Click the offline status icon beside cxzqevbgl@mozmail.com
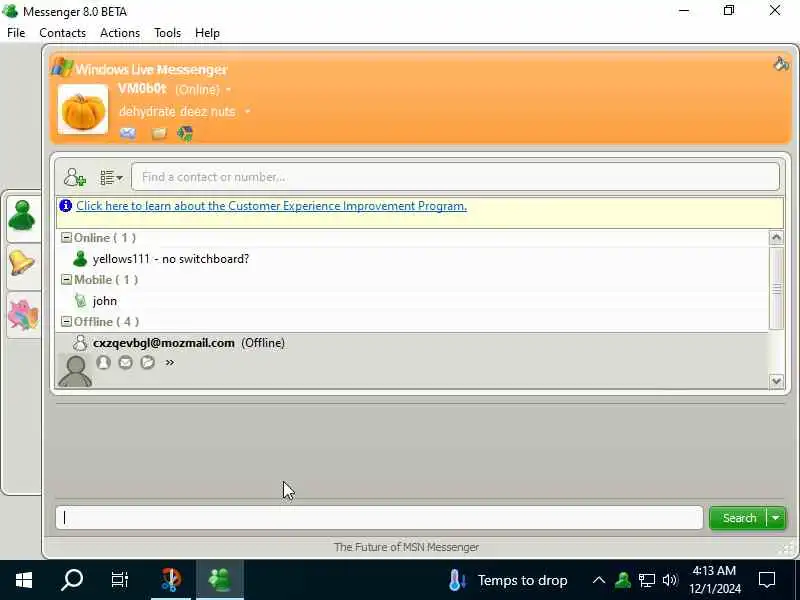 80,343
